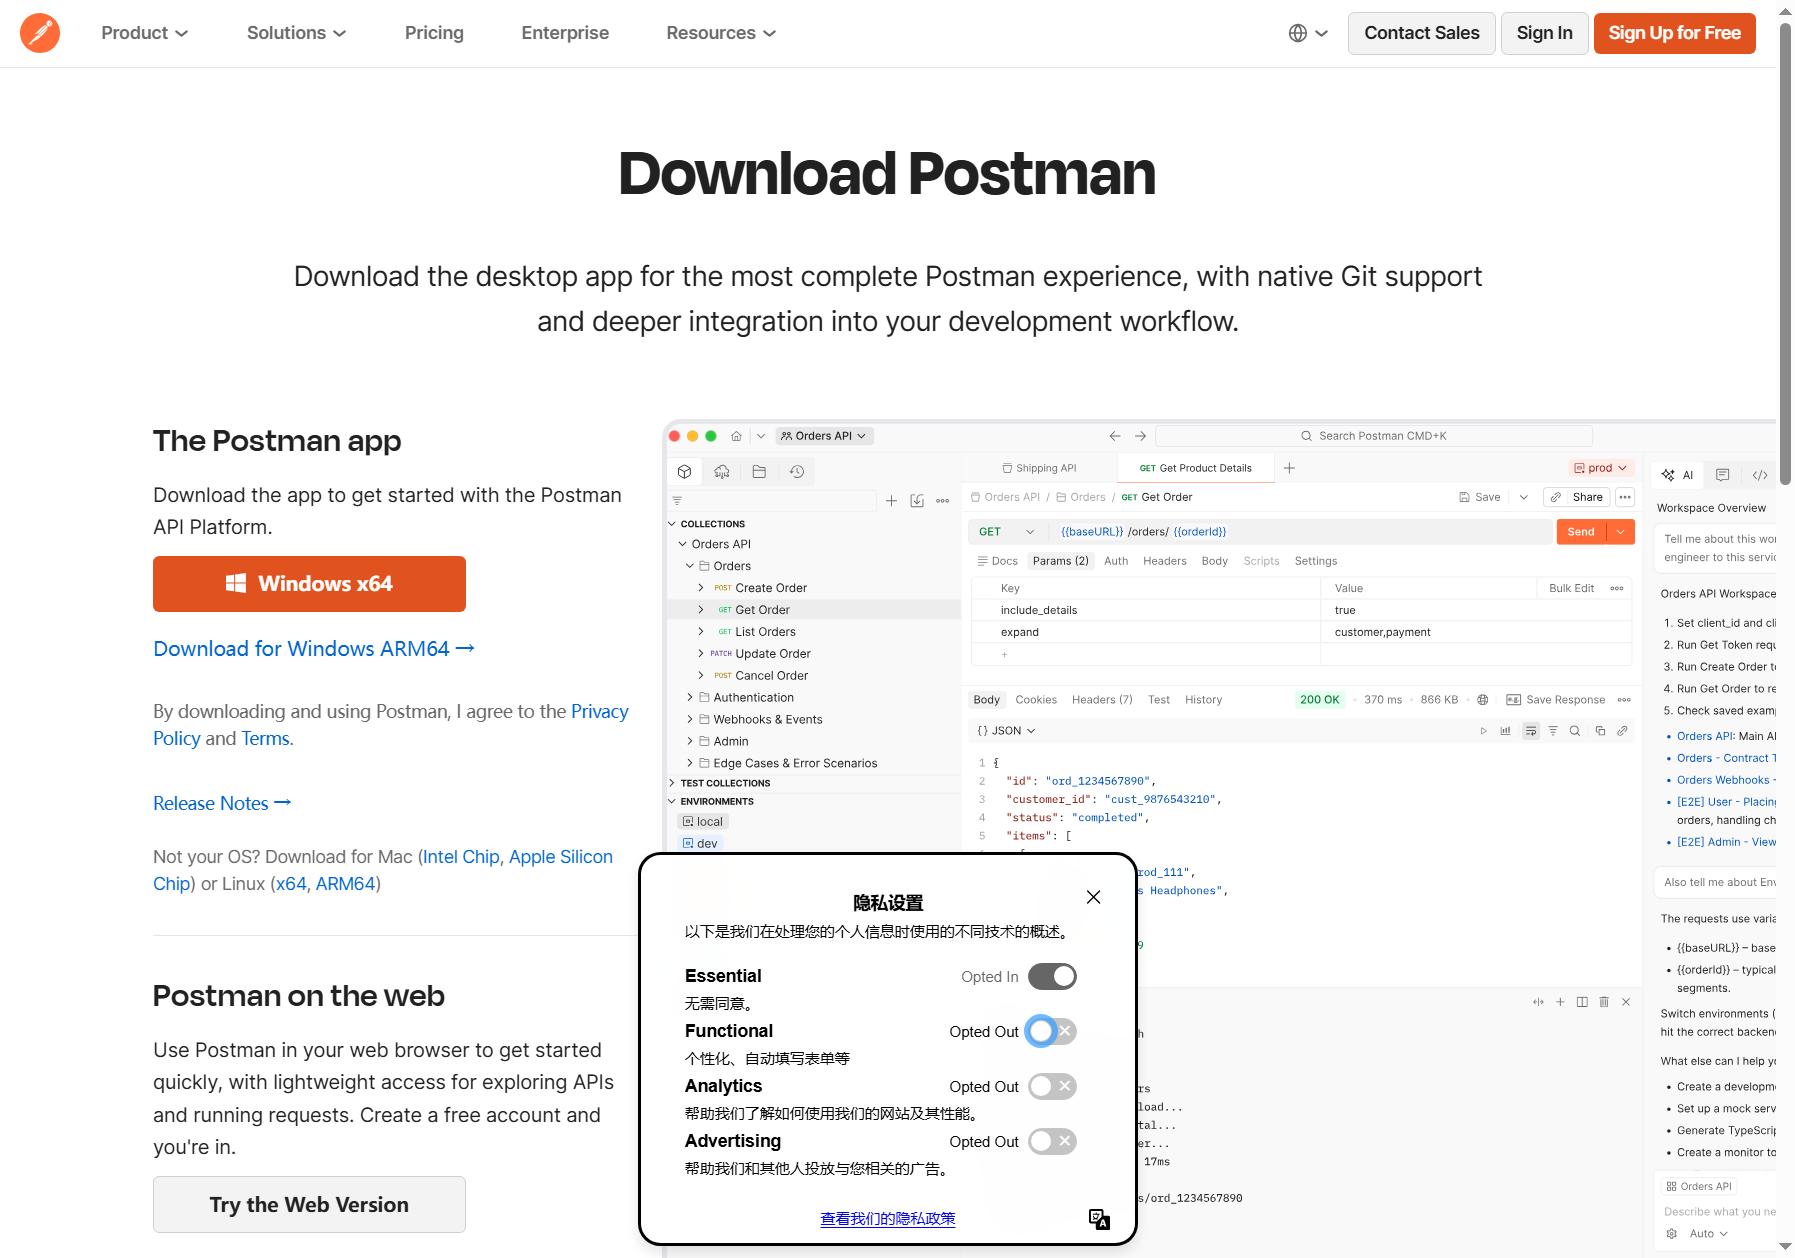
Task: Click Try the Web Version button
Action: coord(309,1205)
